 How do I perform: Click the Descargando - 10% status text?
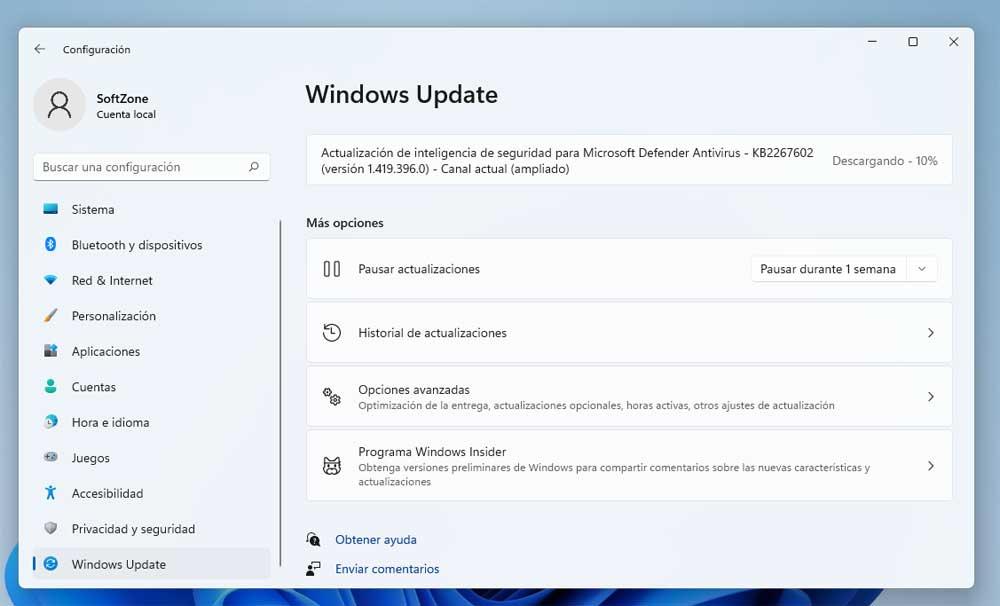(x=885, y=161)
